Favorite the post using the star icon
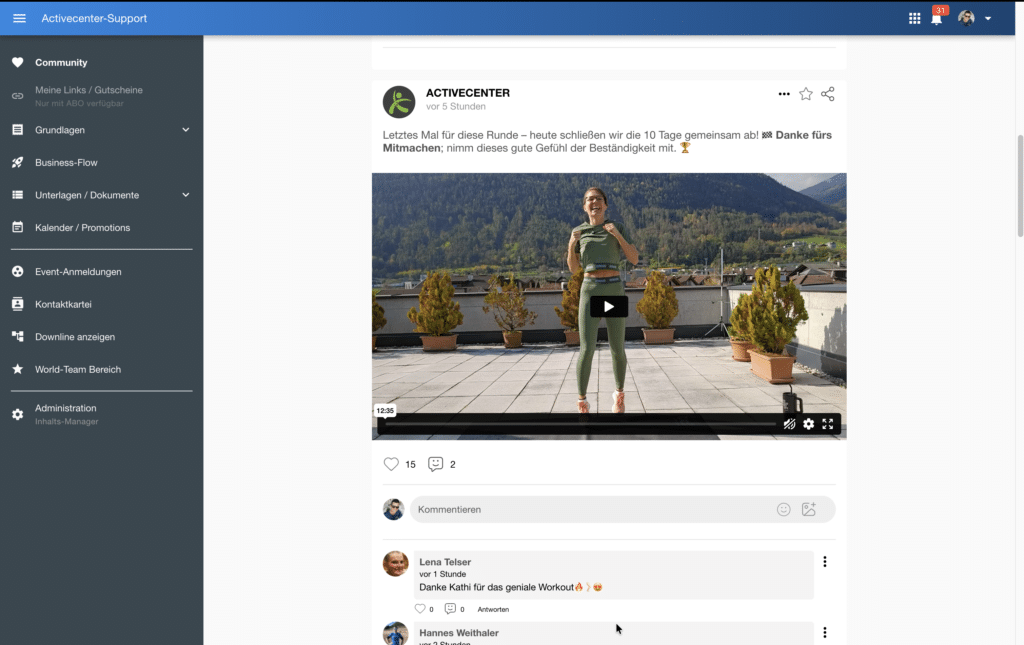 806,93
